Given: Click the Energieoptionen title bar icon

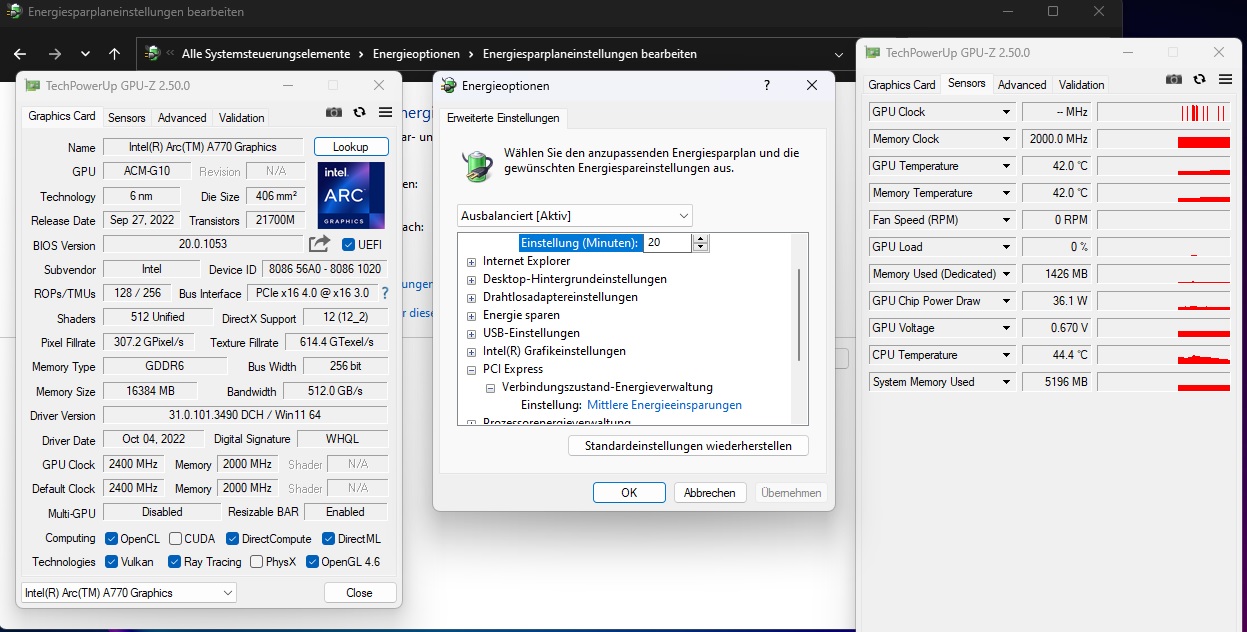Looking at the screenshot, I should [x=449, y=86].
